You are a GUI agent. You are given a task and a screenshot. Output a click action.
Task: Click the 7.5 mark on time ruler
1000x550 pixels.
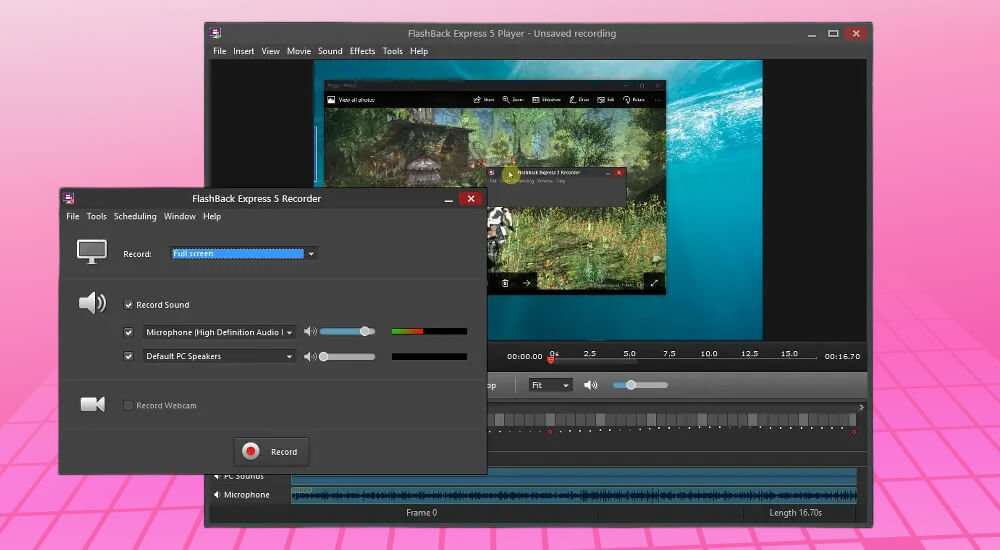tap(669, 353)
